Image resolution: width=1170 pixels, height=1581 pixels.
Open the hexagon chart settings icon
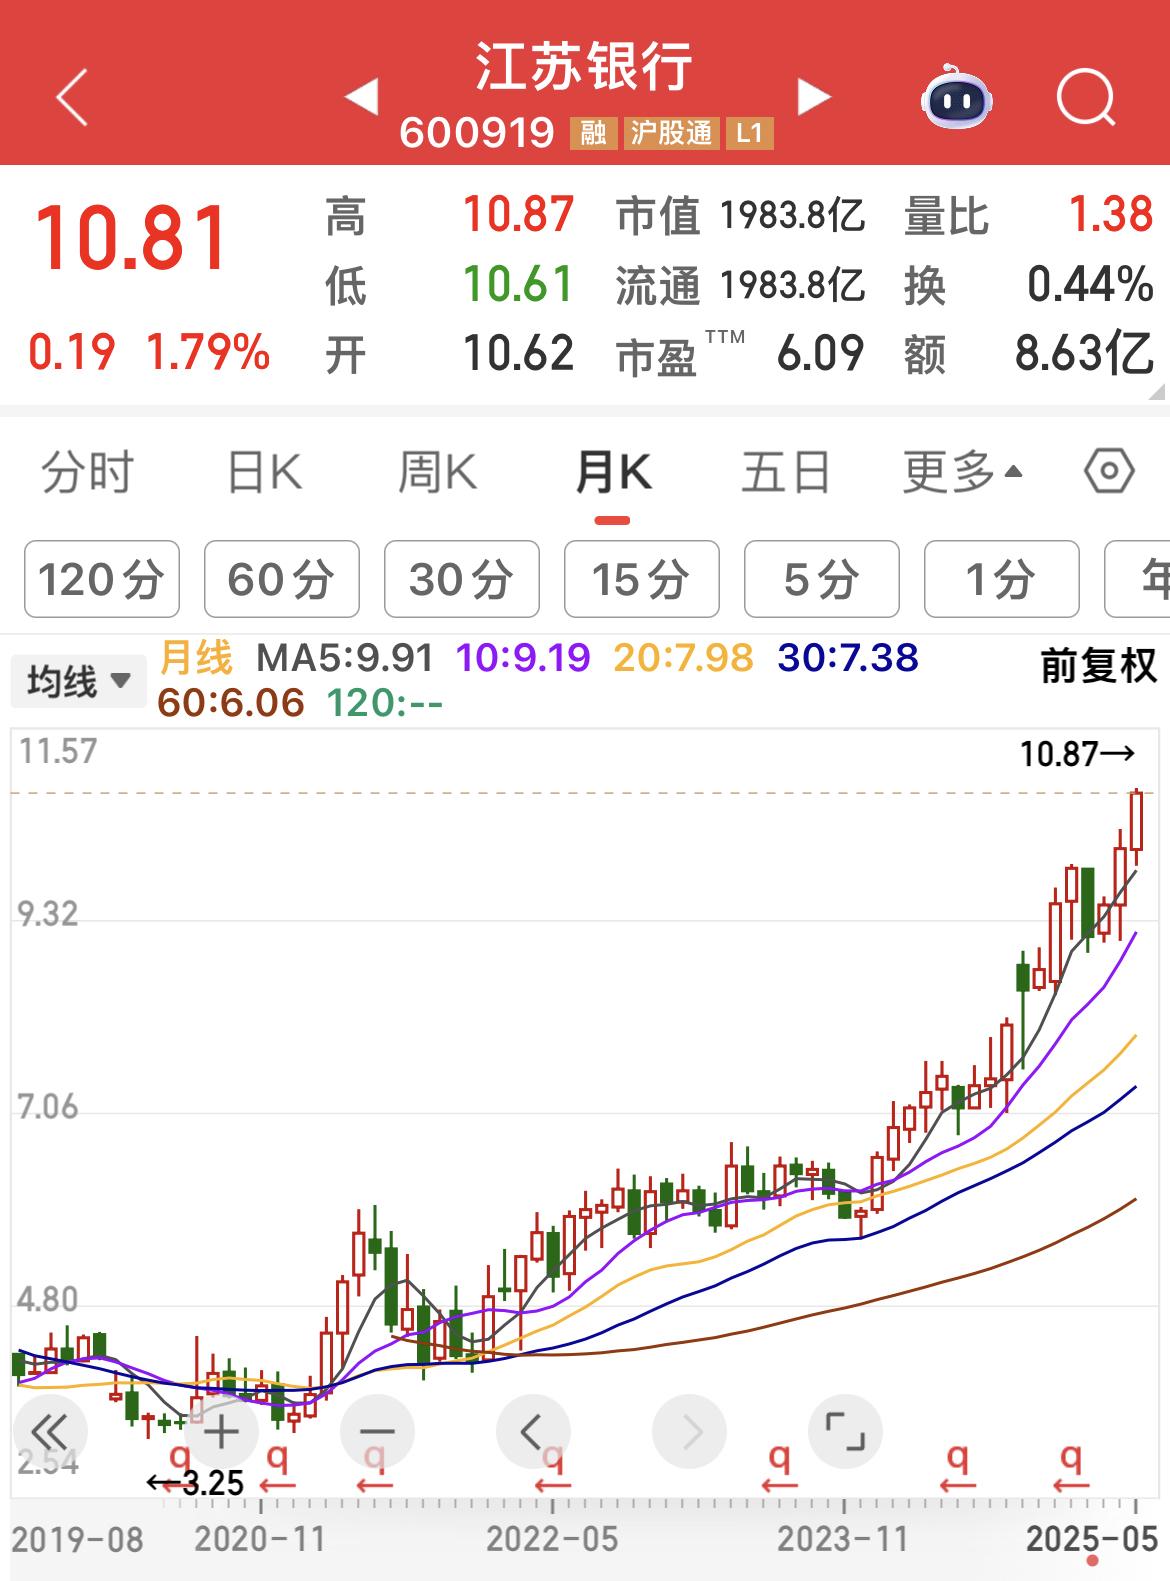[1109, 471]
